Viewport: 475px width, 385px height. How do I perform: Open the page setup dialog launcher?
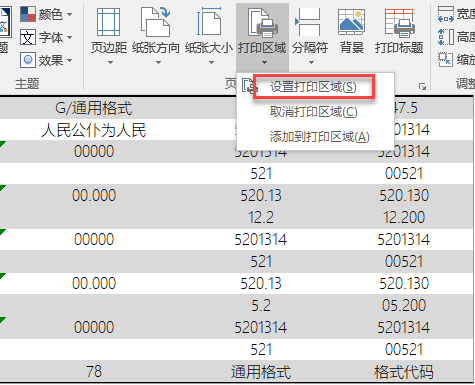point(422,87)
